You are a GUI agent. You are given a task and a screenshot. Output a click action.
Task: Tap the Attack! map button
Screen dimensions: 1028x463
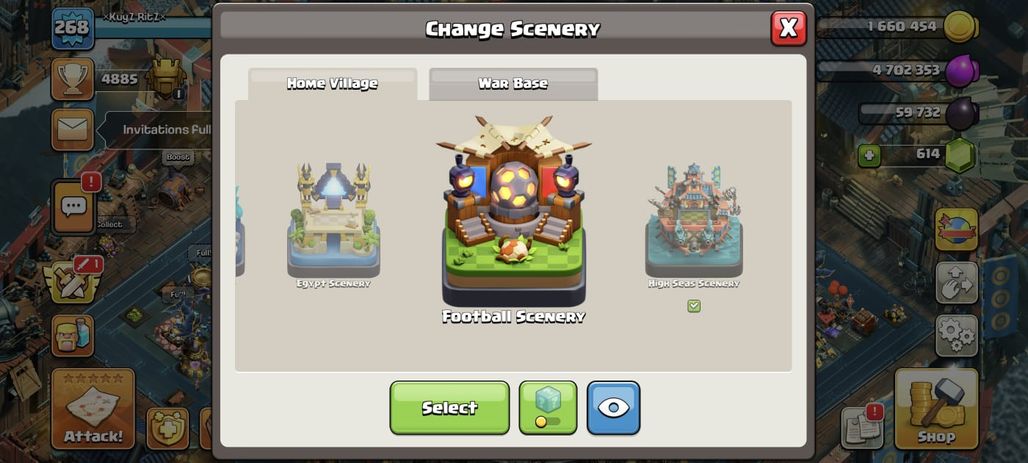92,408
